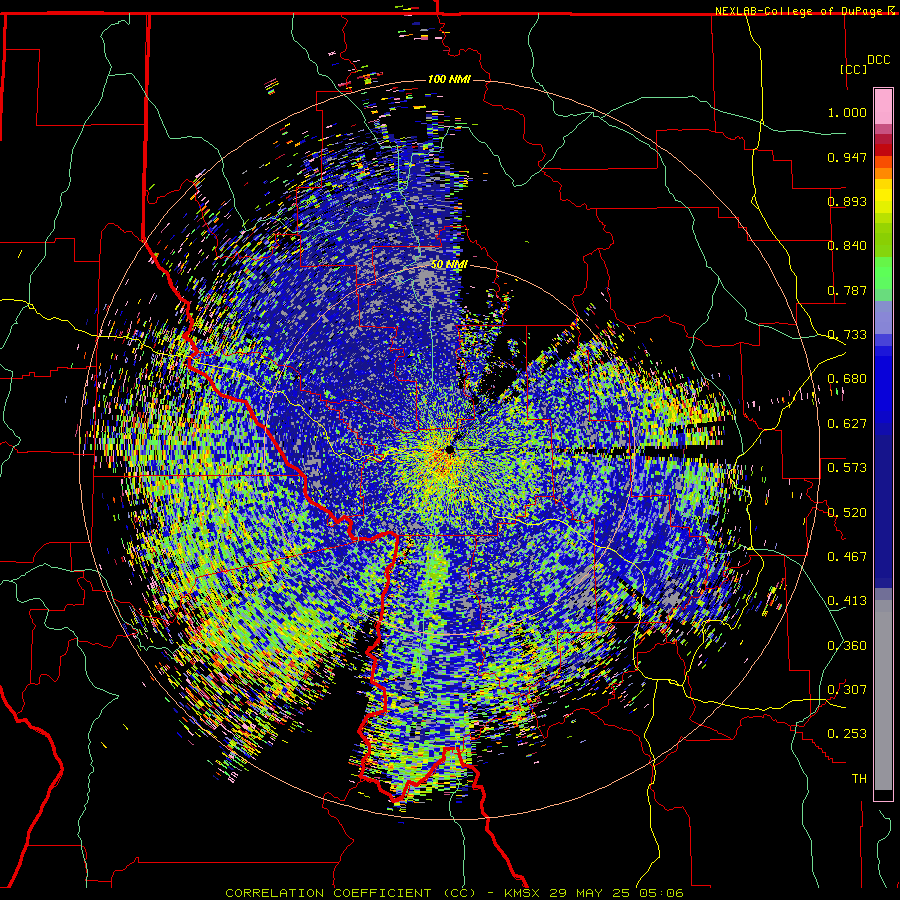Image resolution: width=900 pixels, height=900 pixels.
Task: Click the 0.307 scale value
Action: pos(847,690)
